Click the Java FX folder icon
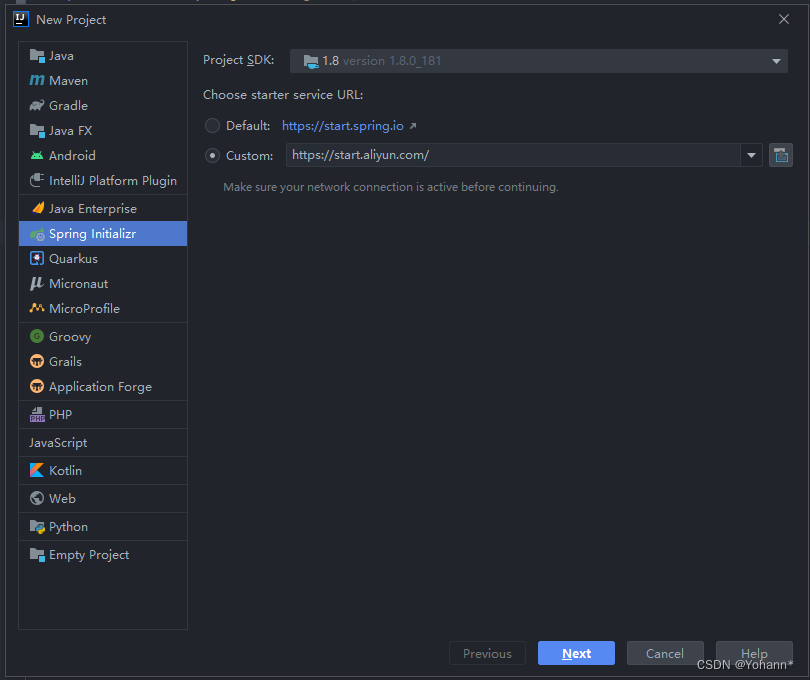This screenshot has height=680, width=810. coord(37,131)
